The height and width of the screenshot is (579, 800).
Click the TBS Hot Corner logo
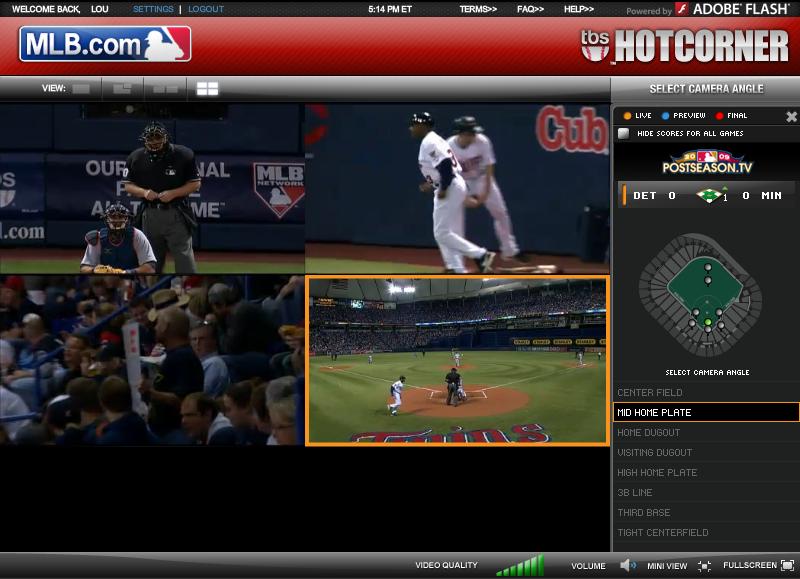tap(685, 46)
